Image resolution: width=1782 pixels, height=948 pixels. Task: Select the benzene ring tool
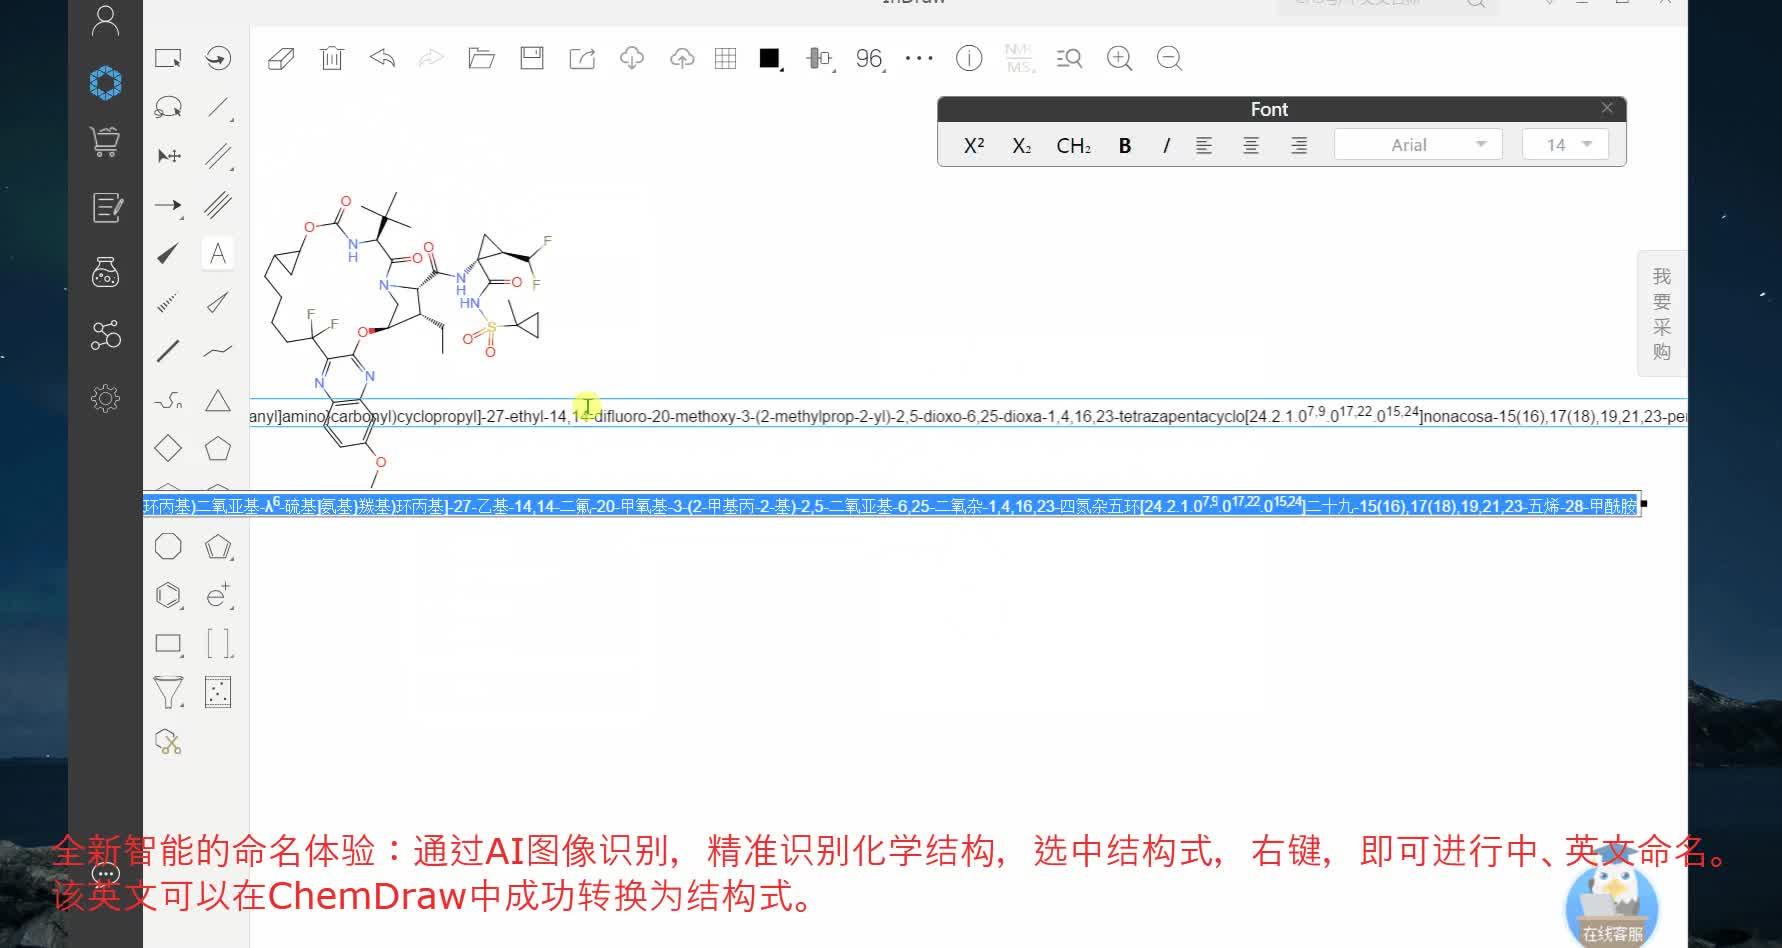click(168, 594)
